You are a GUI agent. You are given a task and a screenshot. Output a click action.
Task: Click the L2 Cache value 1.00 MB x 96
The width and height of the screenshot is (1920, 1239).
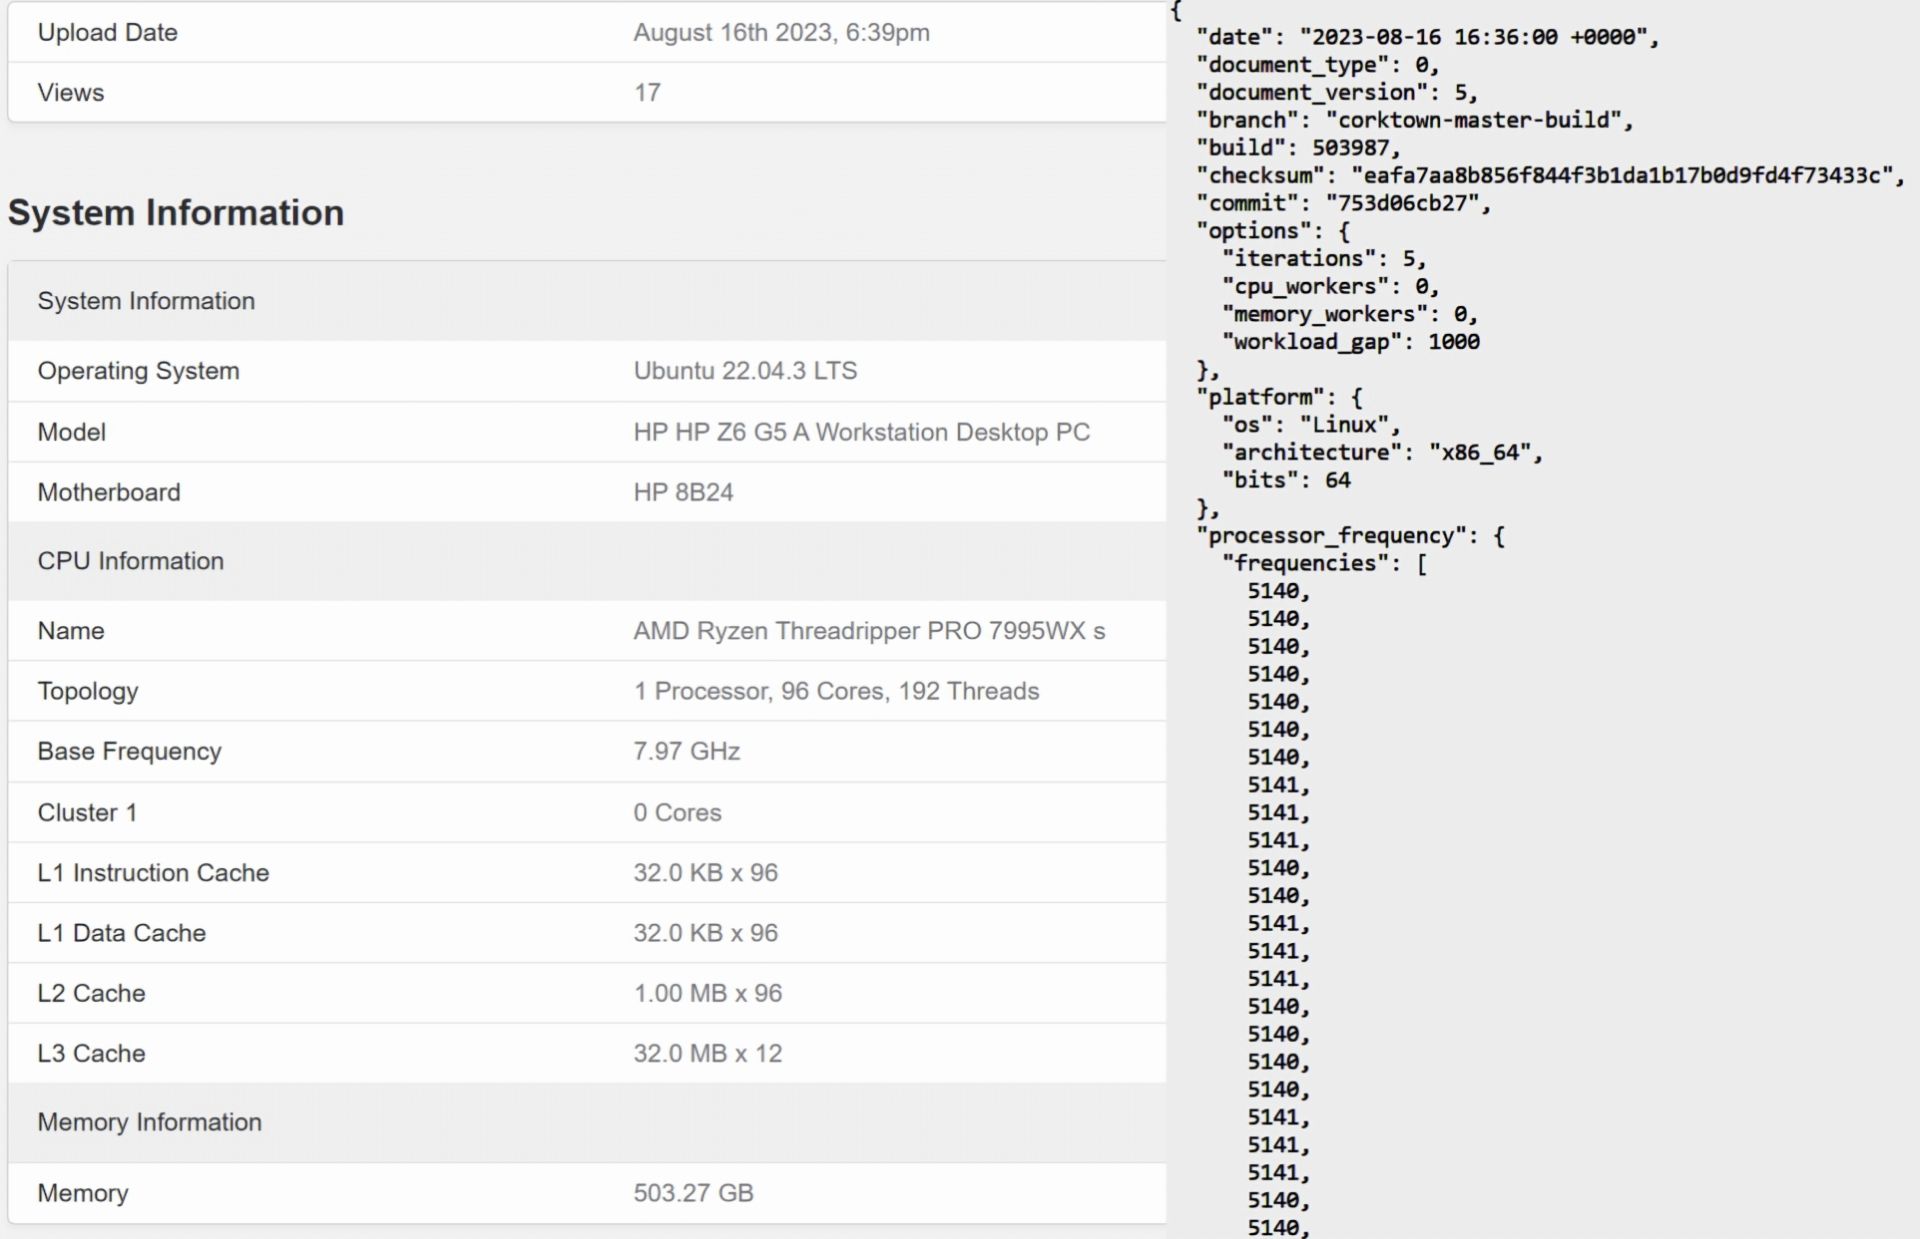(707, 993)
